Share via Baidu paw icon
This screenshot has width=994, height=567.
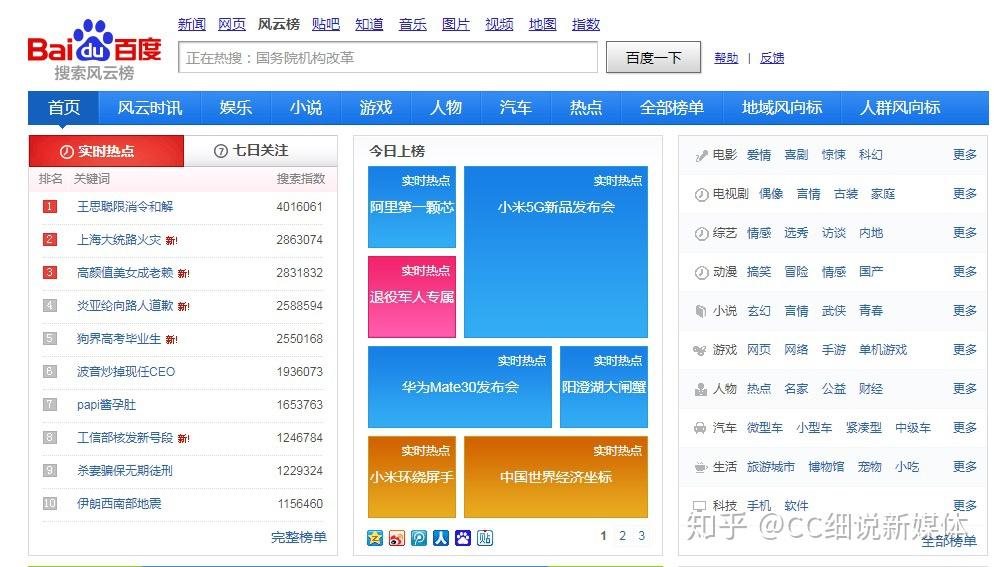tap(463, 538)
